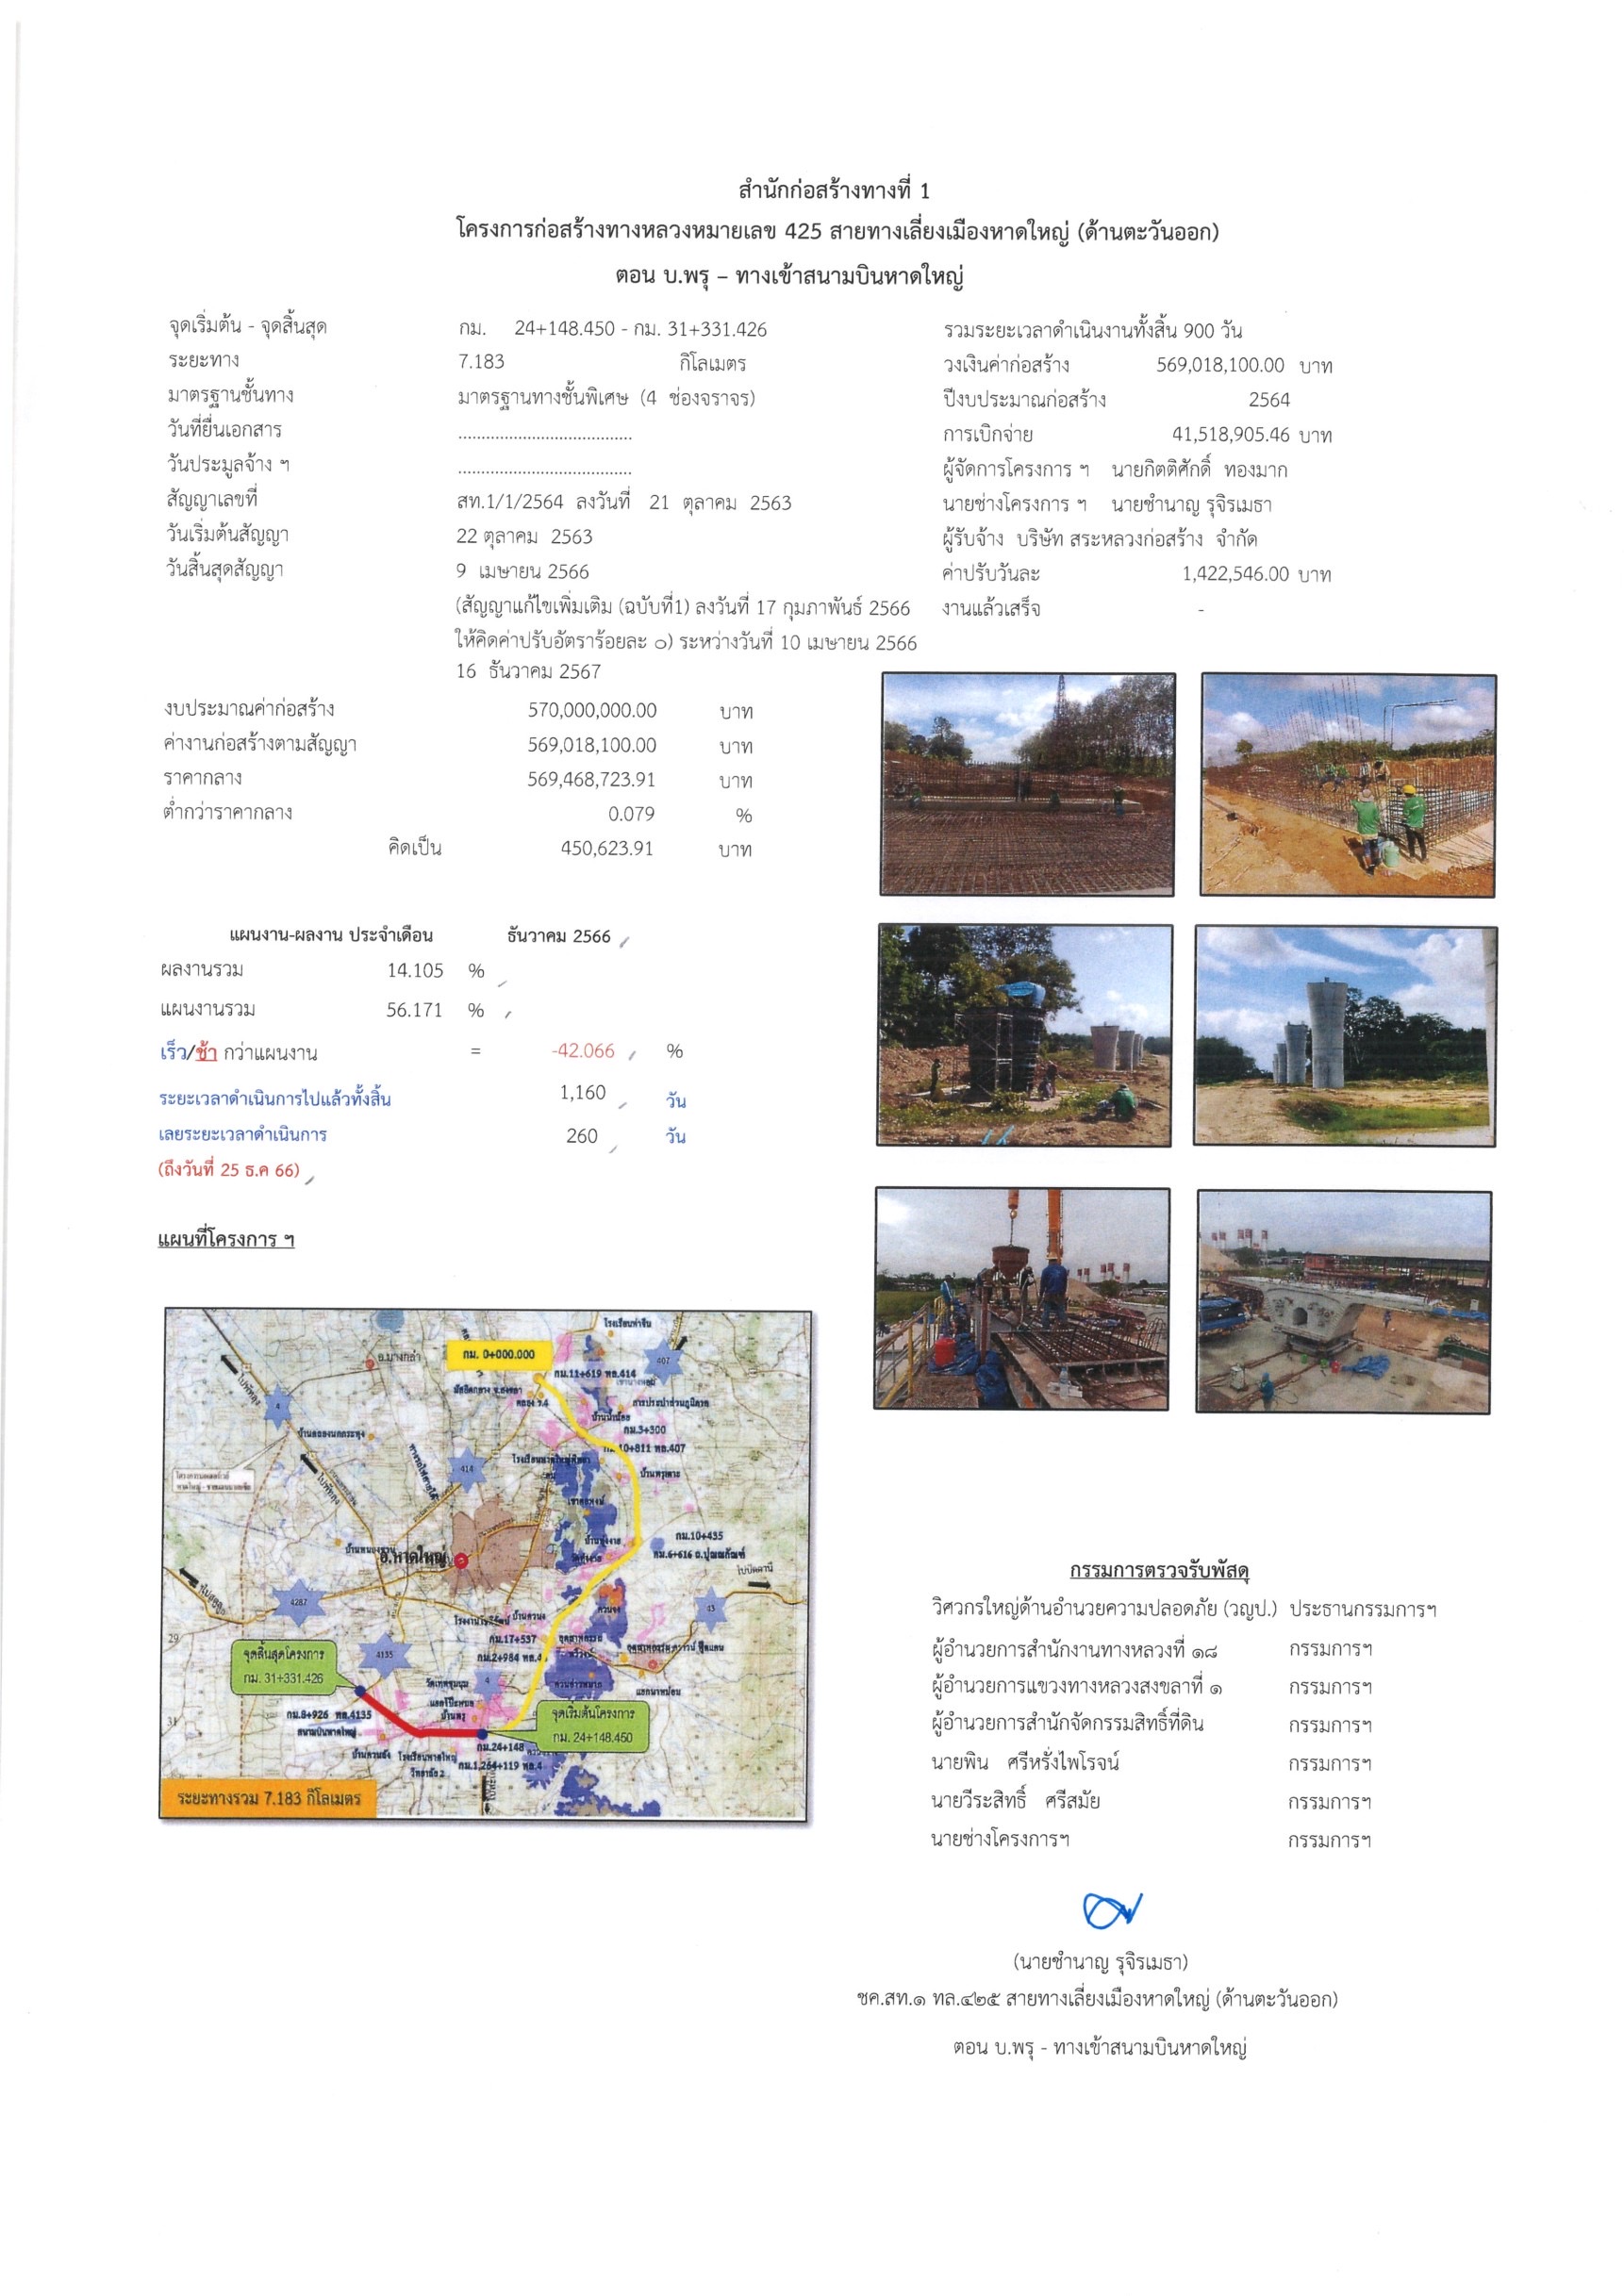
Task: Click the month label 'ธันวาคม 2566'
Action: tap(558, 936)
